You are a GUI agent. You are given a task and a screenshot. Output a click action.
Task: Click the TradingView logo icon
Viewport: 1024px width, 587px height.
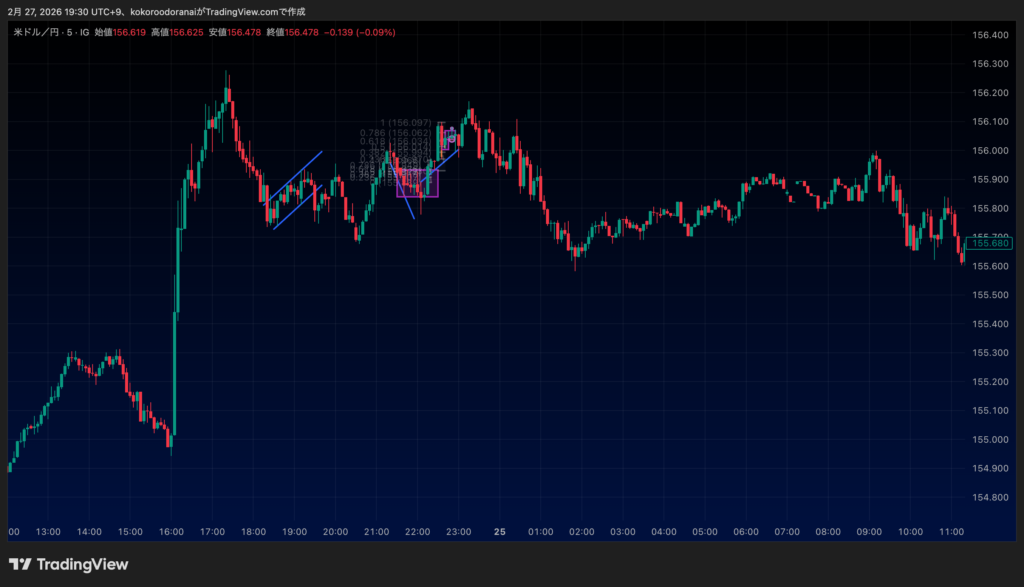(19, 565)
